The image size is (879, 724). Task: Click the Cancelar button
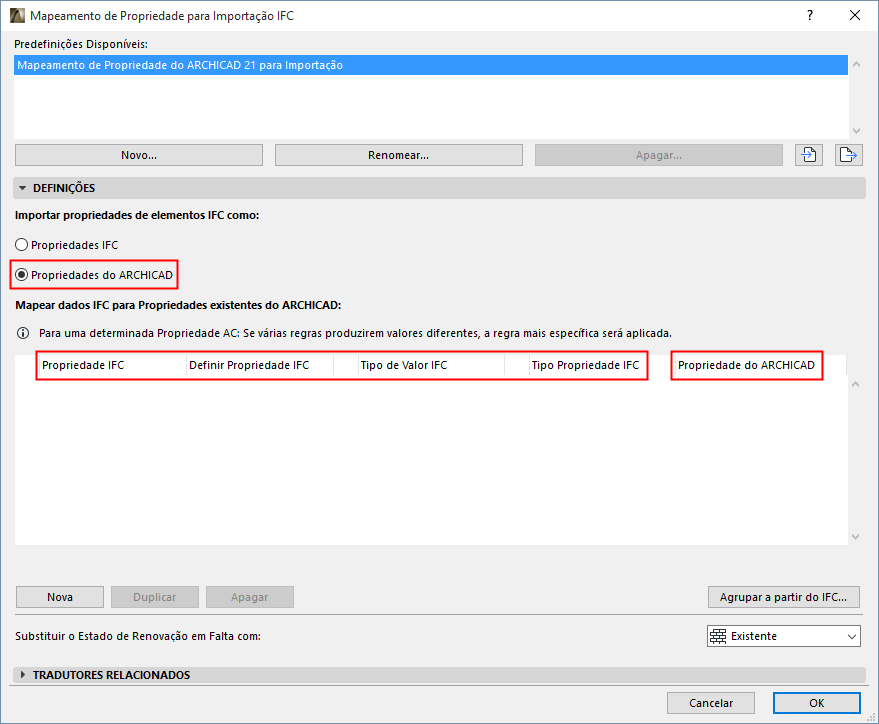pos(711,703)
